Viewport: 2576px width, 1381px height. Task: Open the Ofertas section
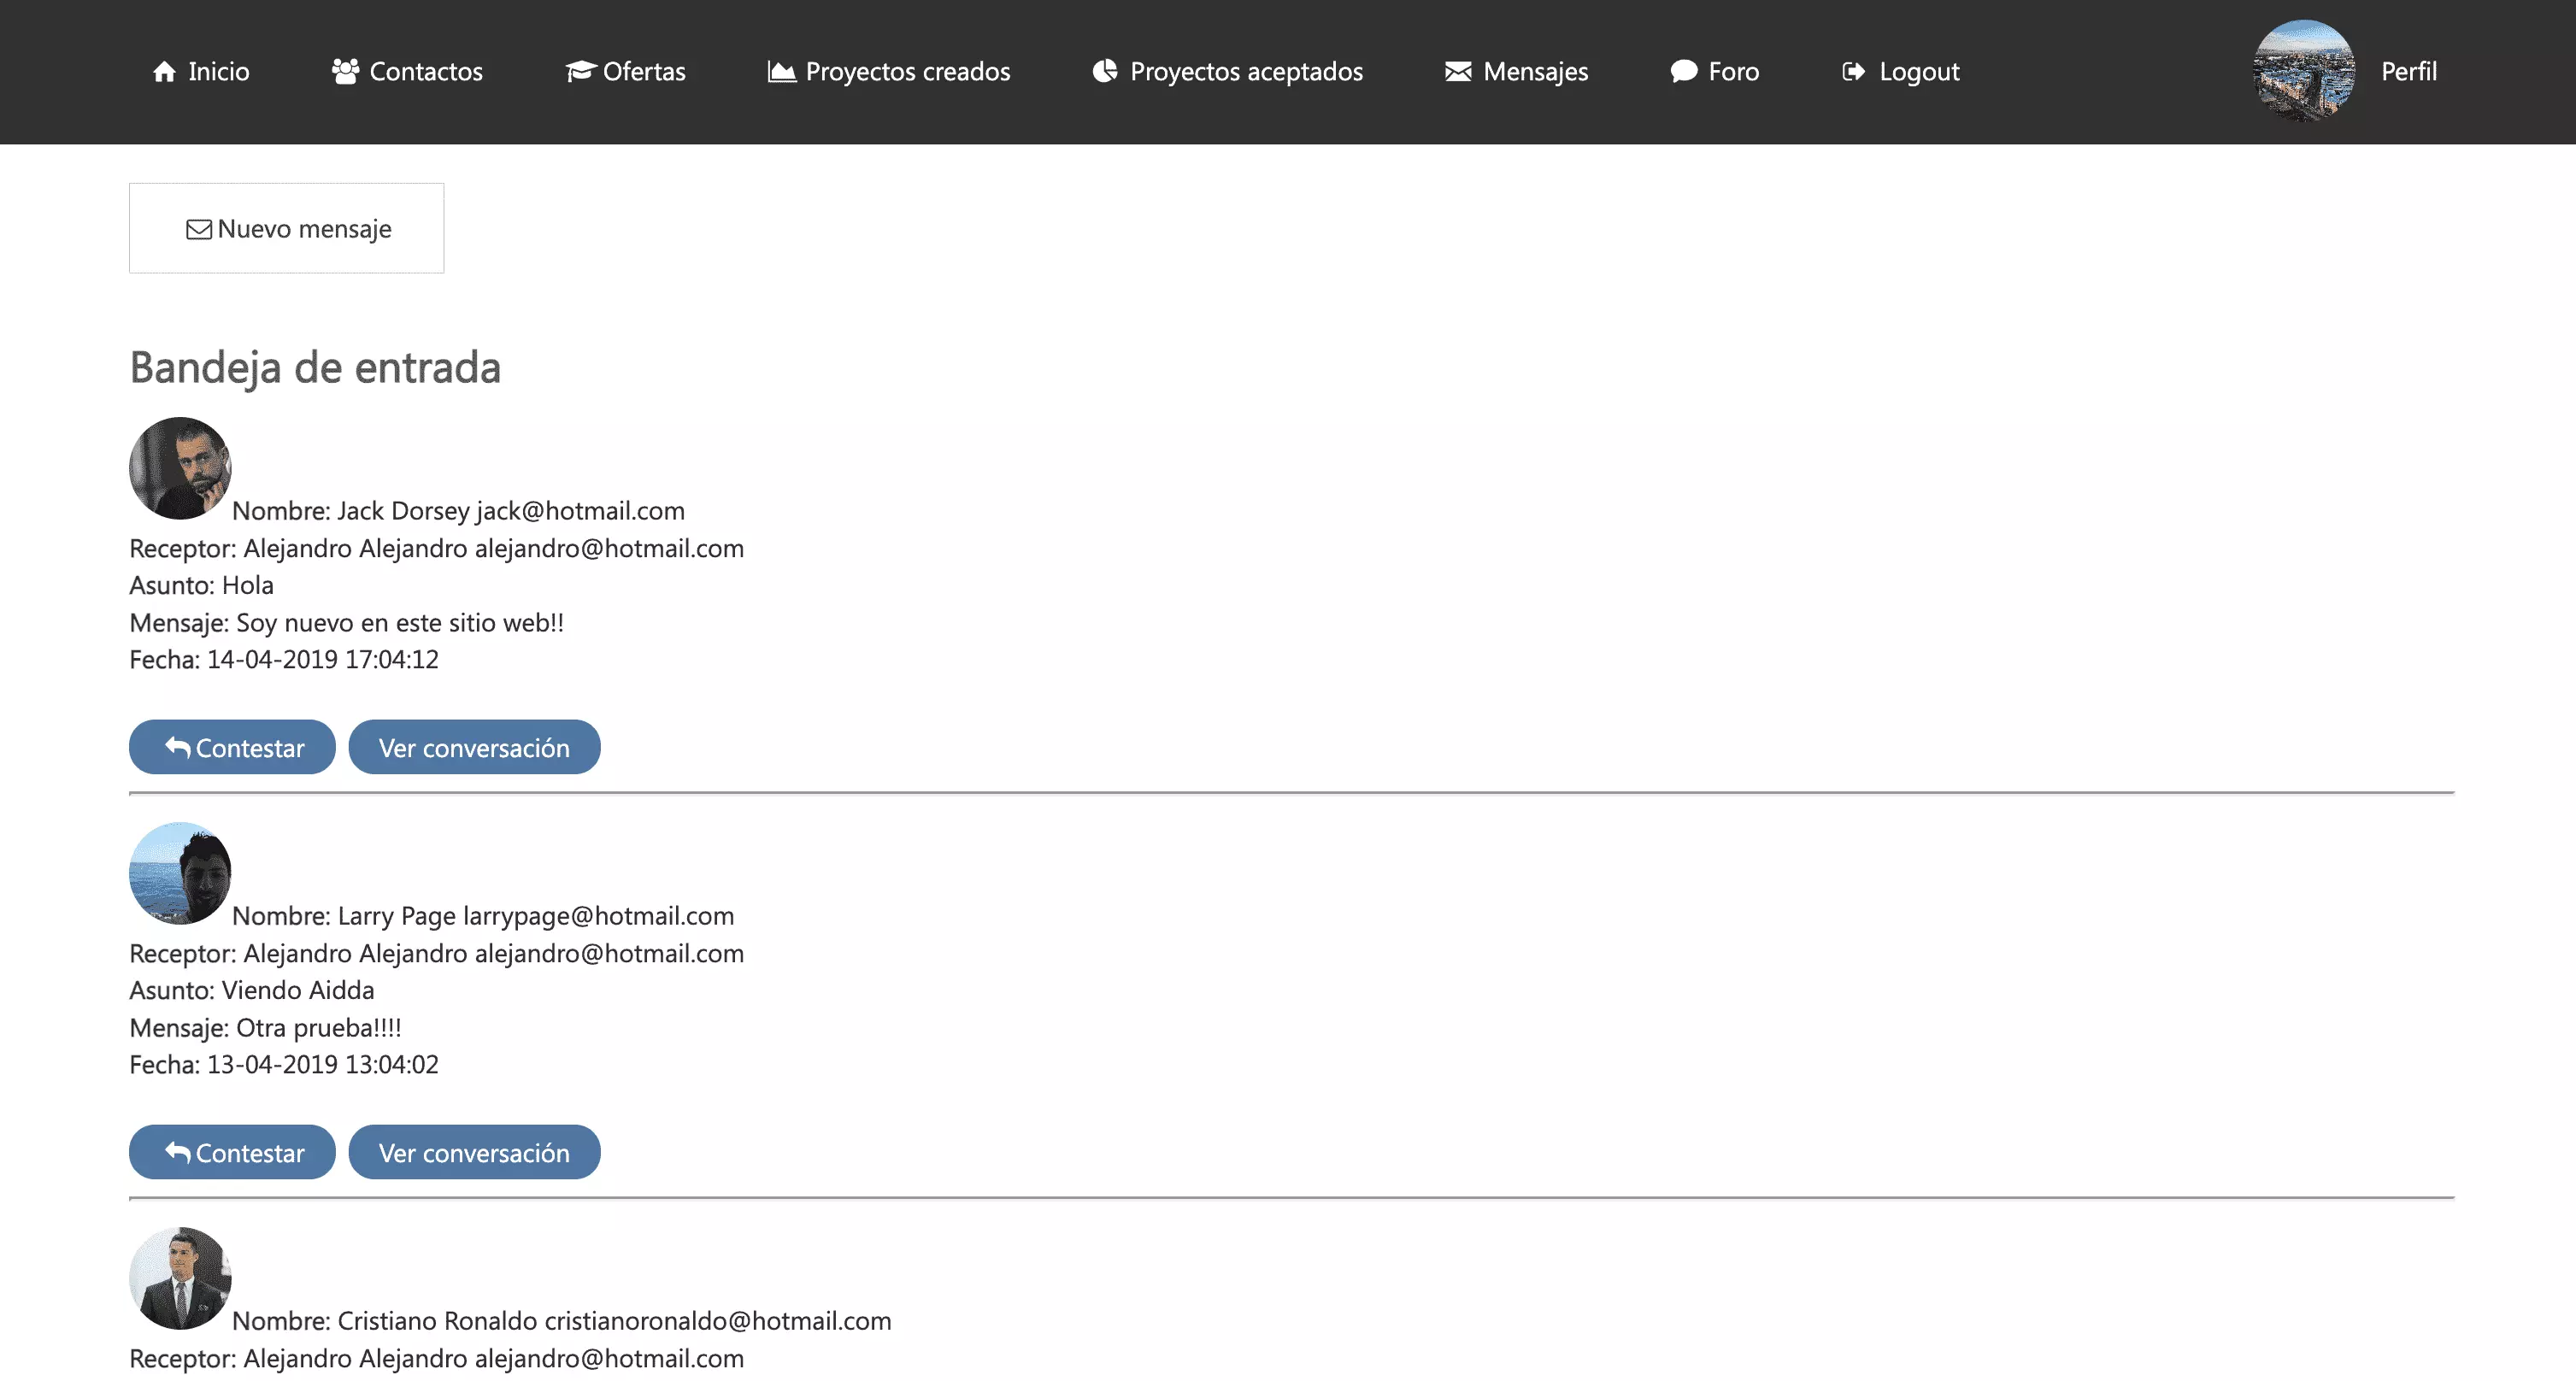[625, 71]
